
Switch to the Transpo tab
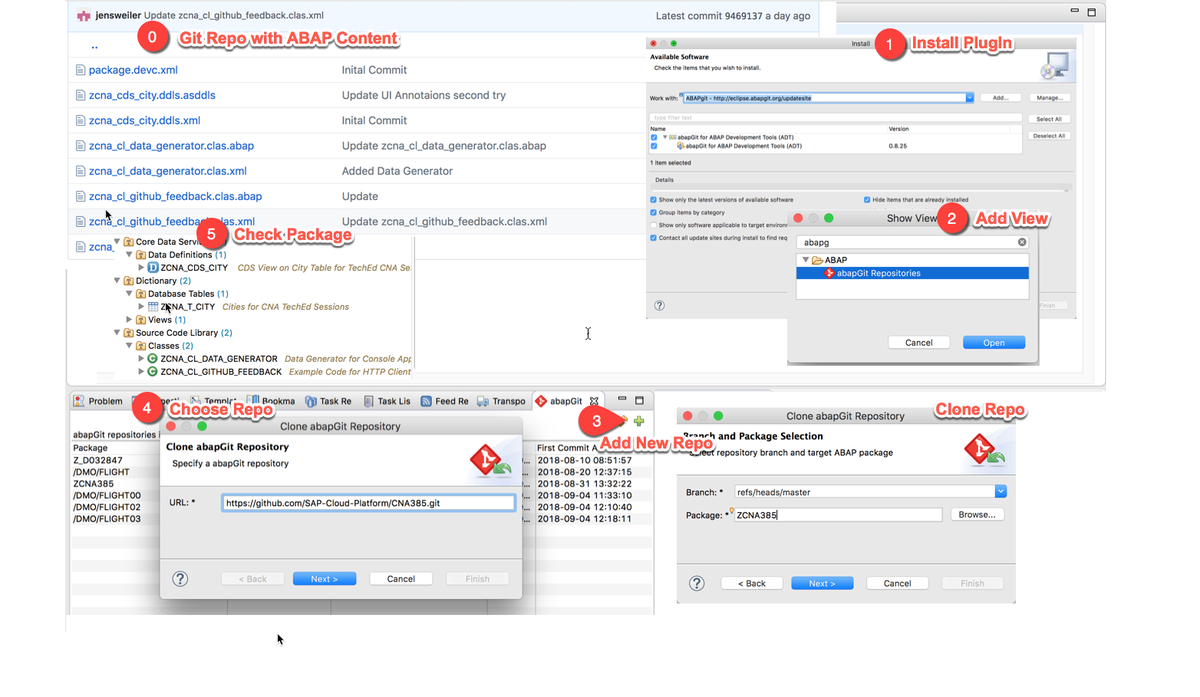[x=501, y=401]
